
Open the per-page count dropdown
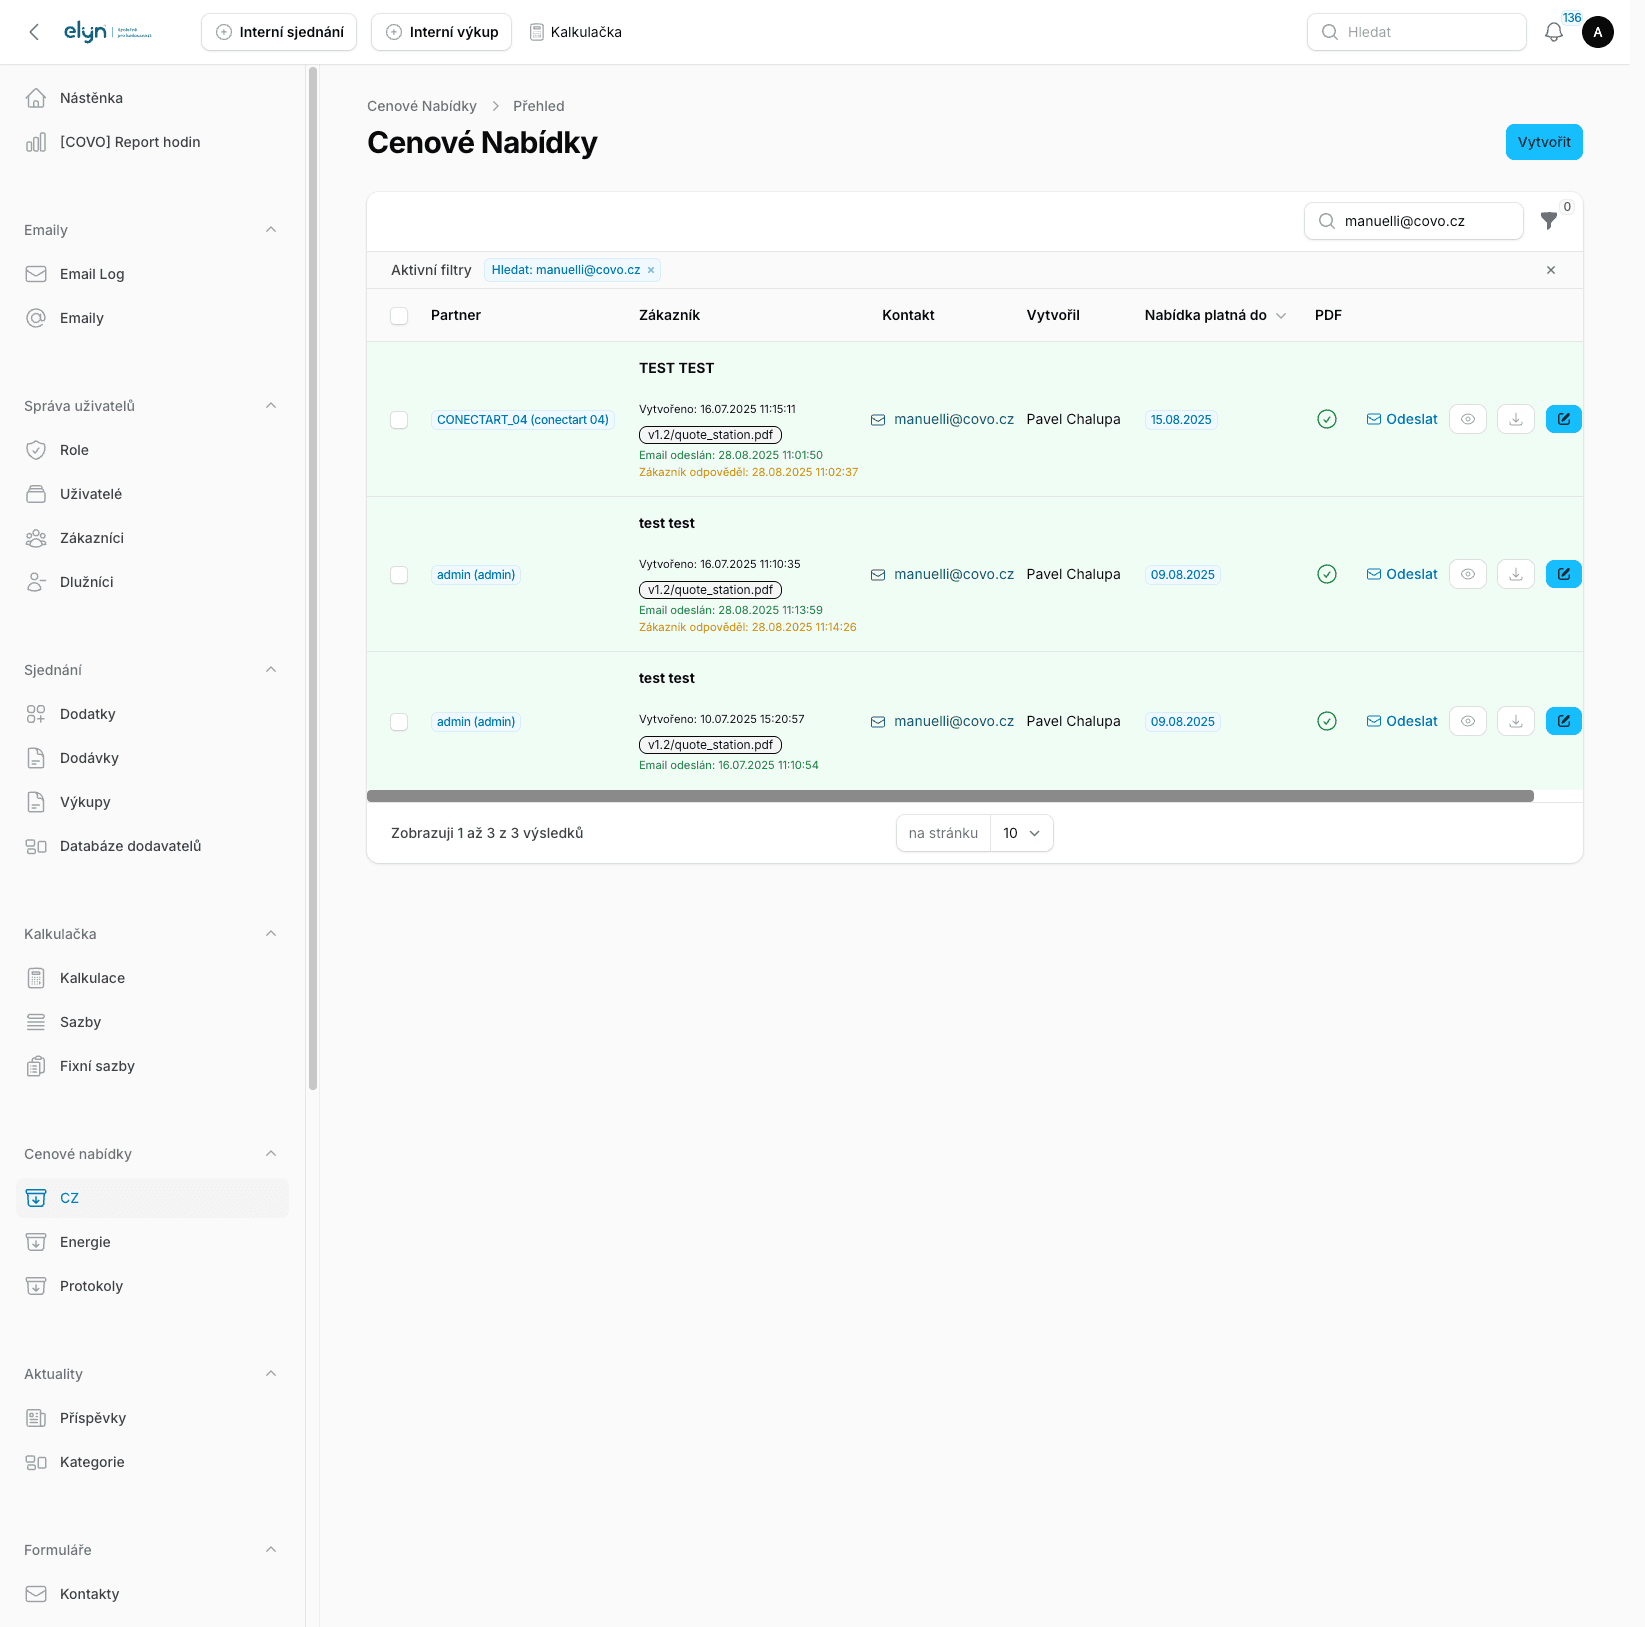pos(1021,833)
